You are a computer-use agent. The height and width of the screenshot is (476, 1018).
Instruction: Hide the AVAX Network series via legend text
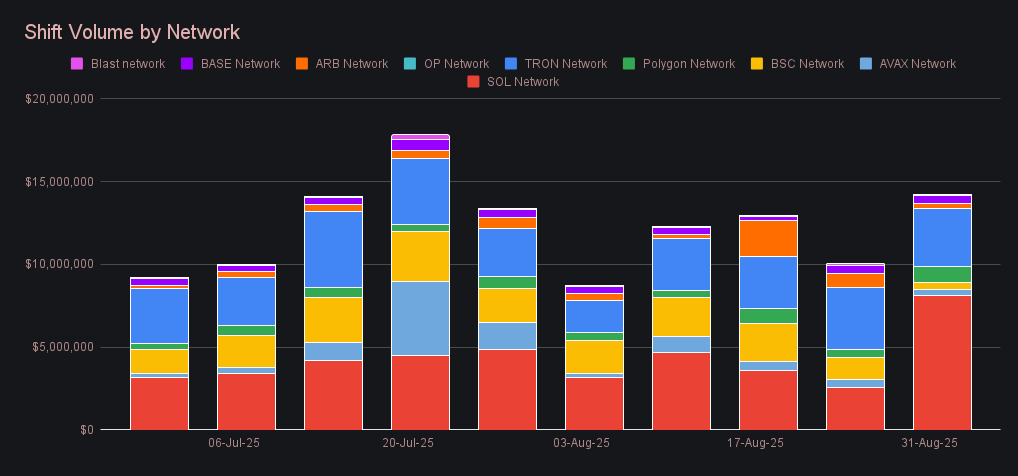pos(917,64)
